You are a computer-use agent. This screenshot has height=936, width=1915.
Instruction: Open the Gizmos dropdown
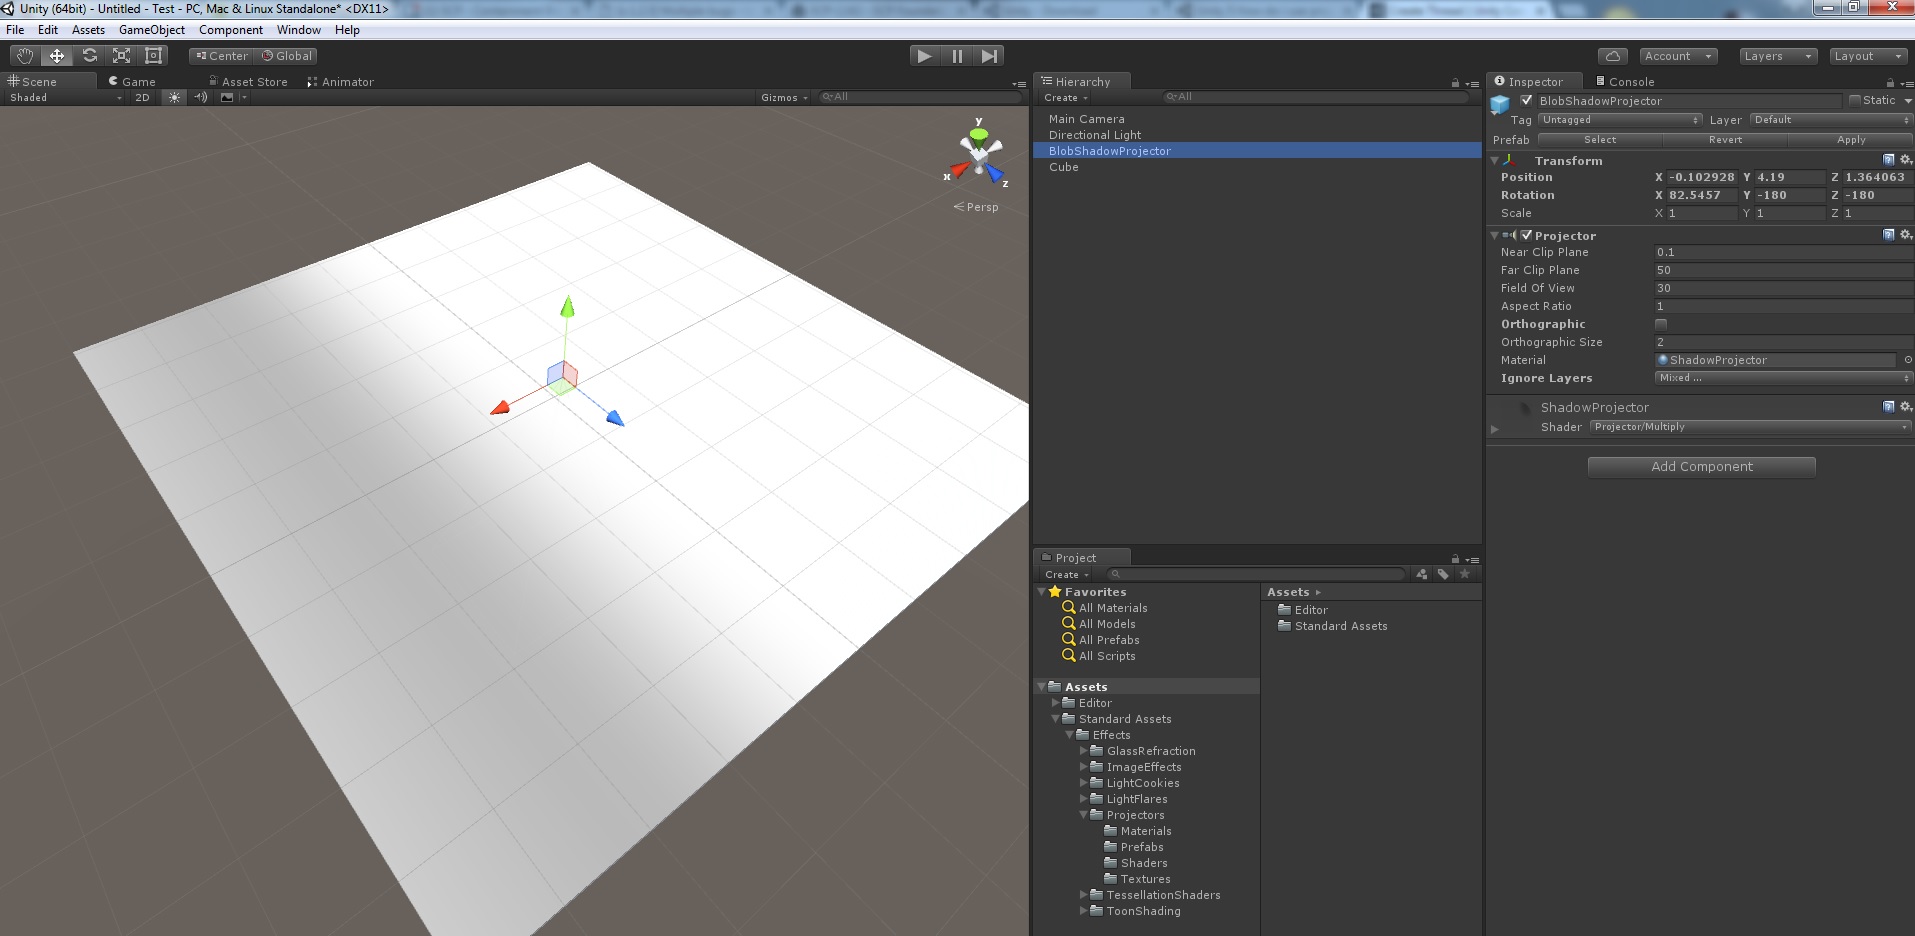coord(784,97)
